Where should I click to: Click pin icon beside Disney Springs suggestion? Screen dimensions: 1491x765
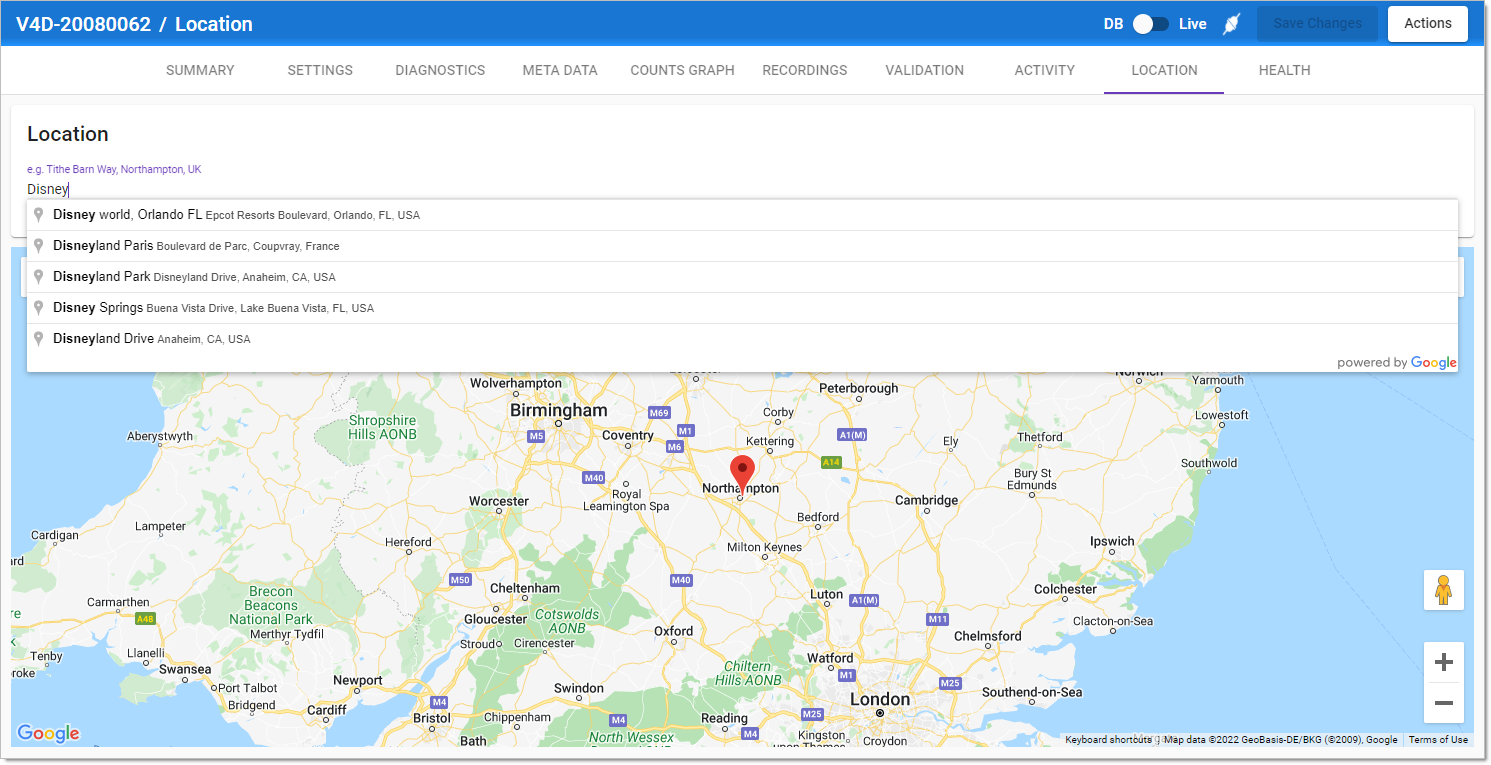39,308
